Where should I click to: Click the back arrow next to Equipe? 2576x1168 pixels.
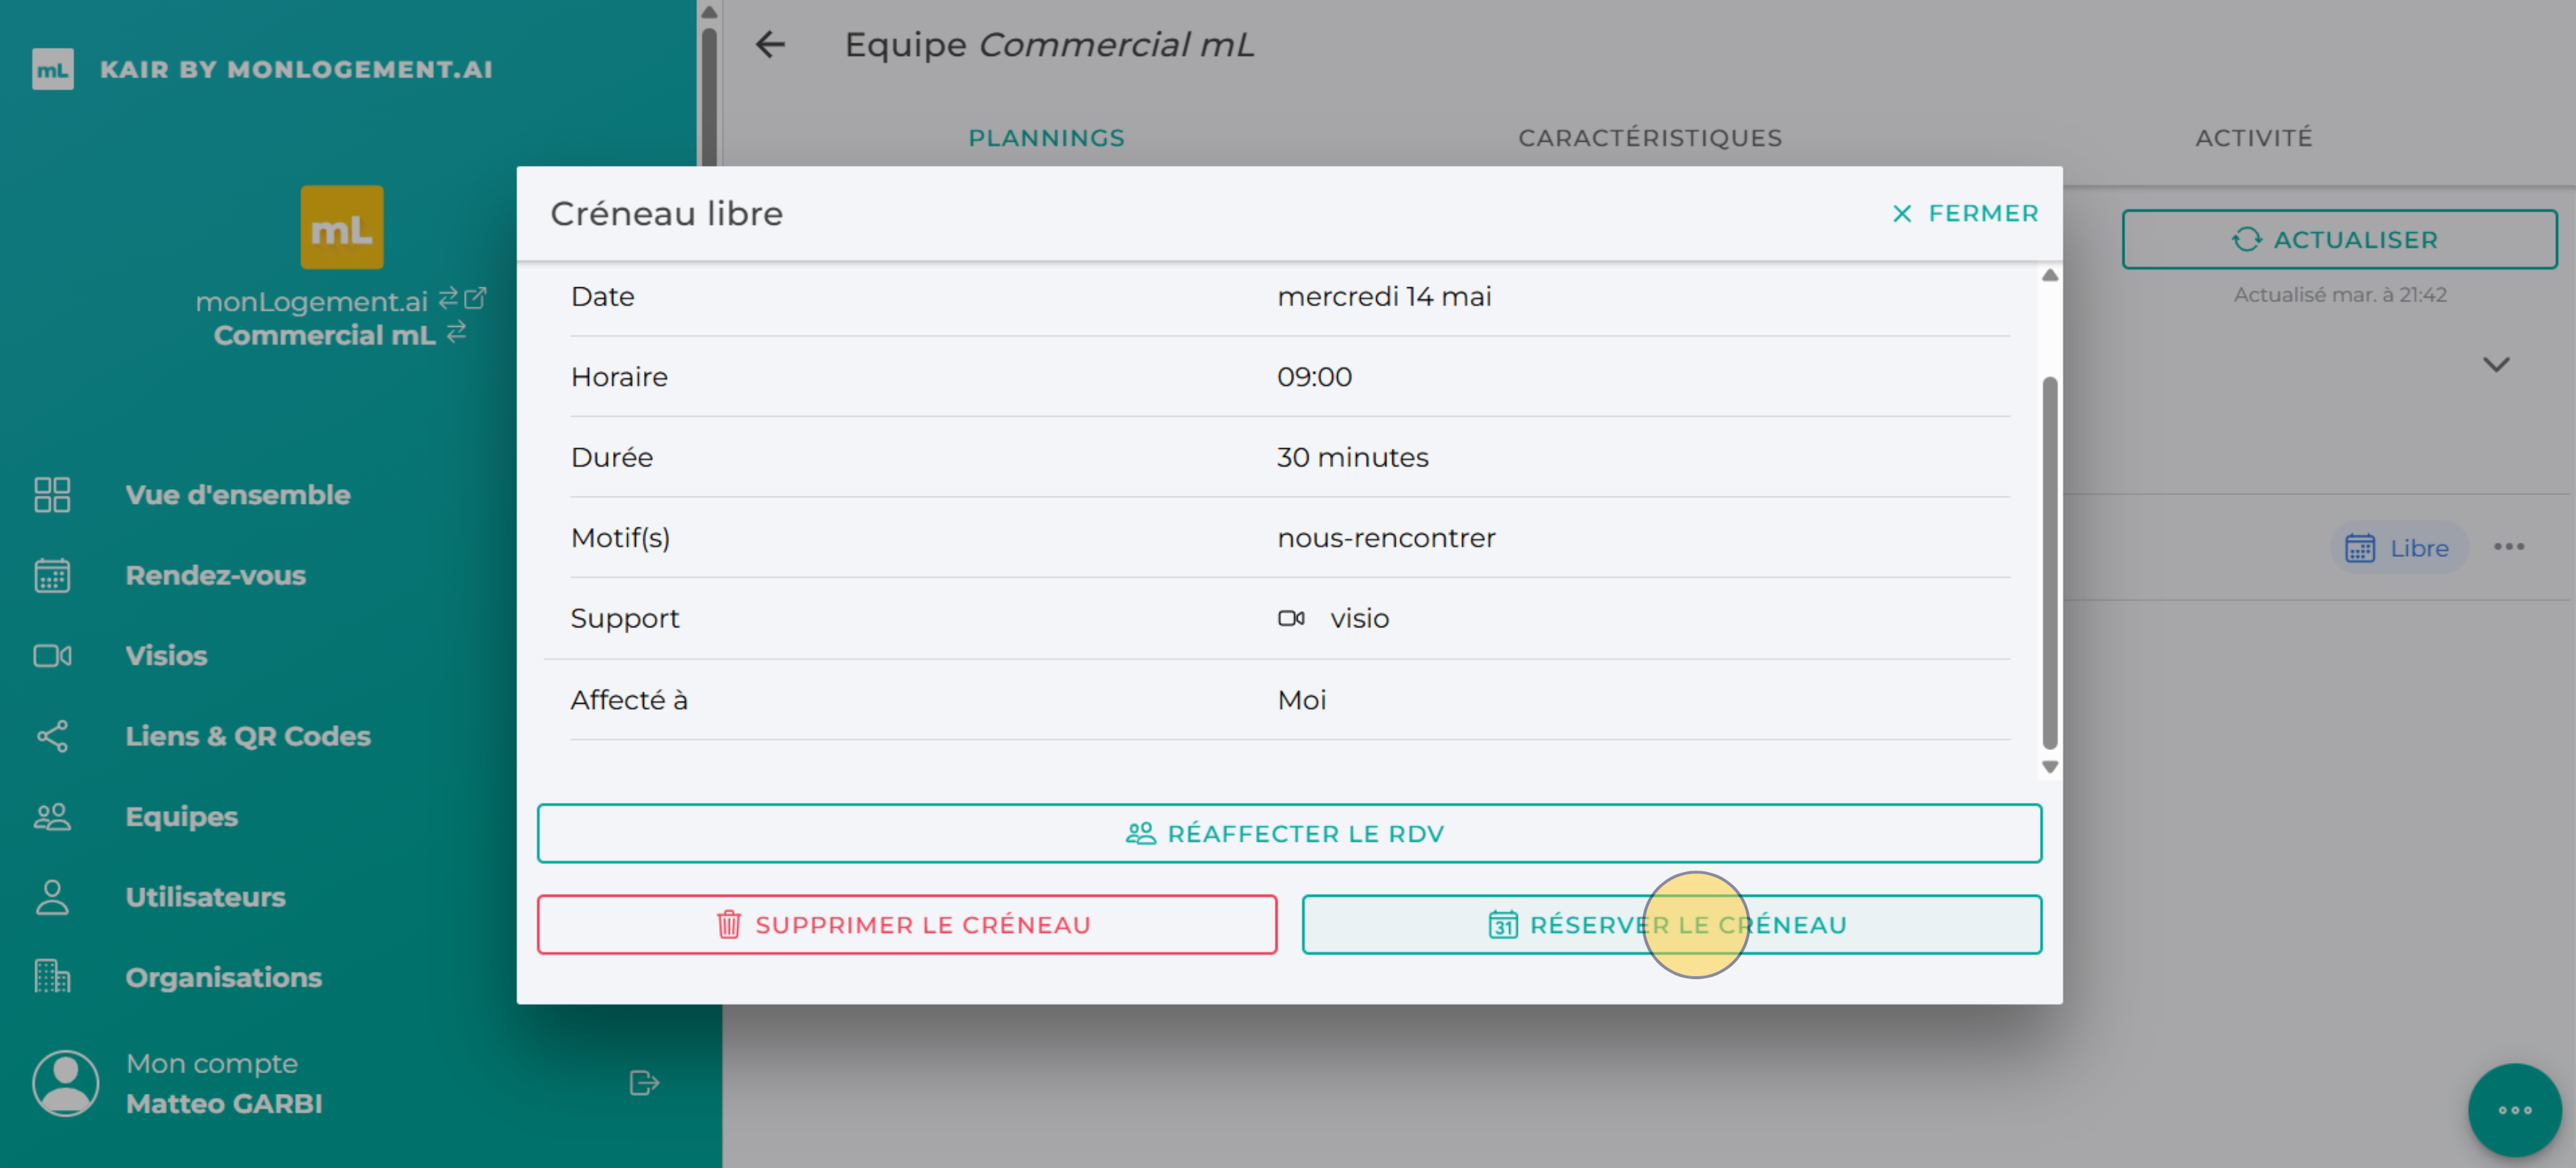point(770,45)
